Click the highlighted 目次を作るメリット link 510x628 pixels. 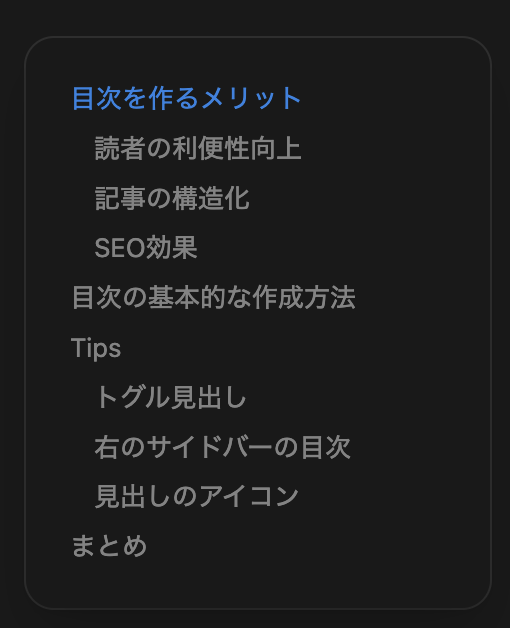pyautogui.click(x=186, y=98)
